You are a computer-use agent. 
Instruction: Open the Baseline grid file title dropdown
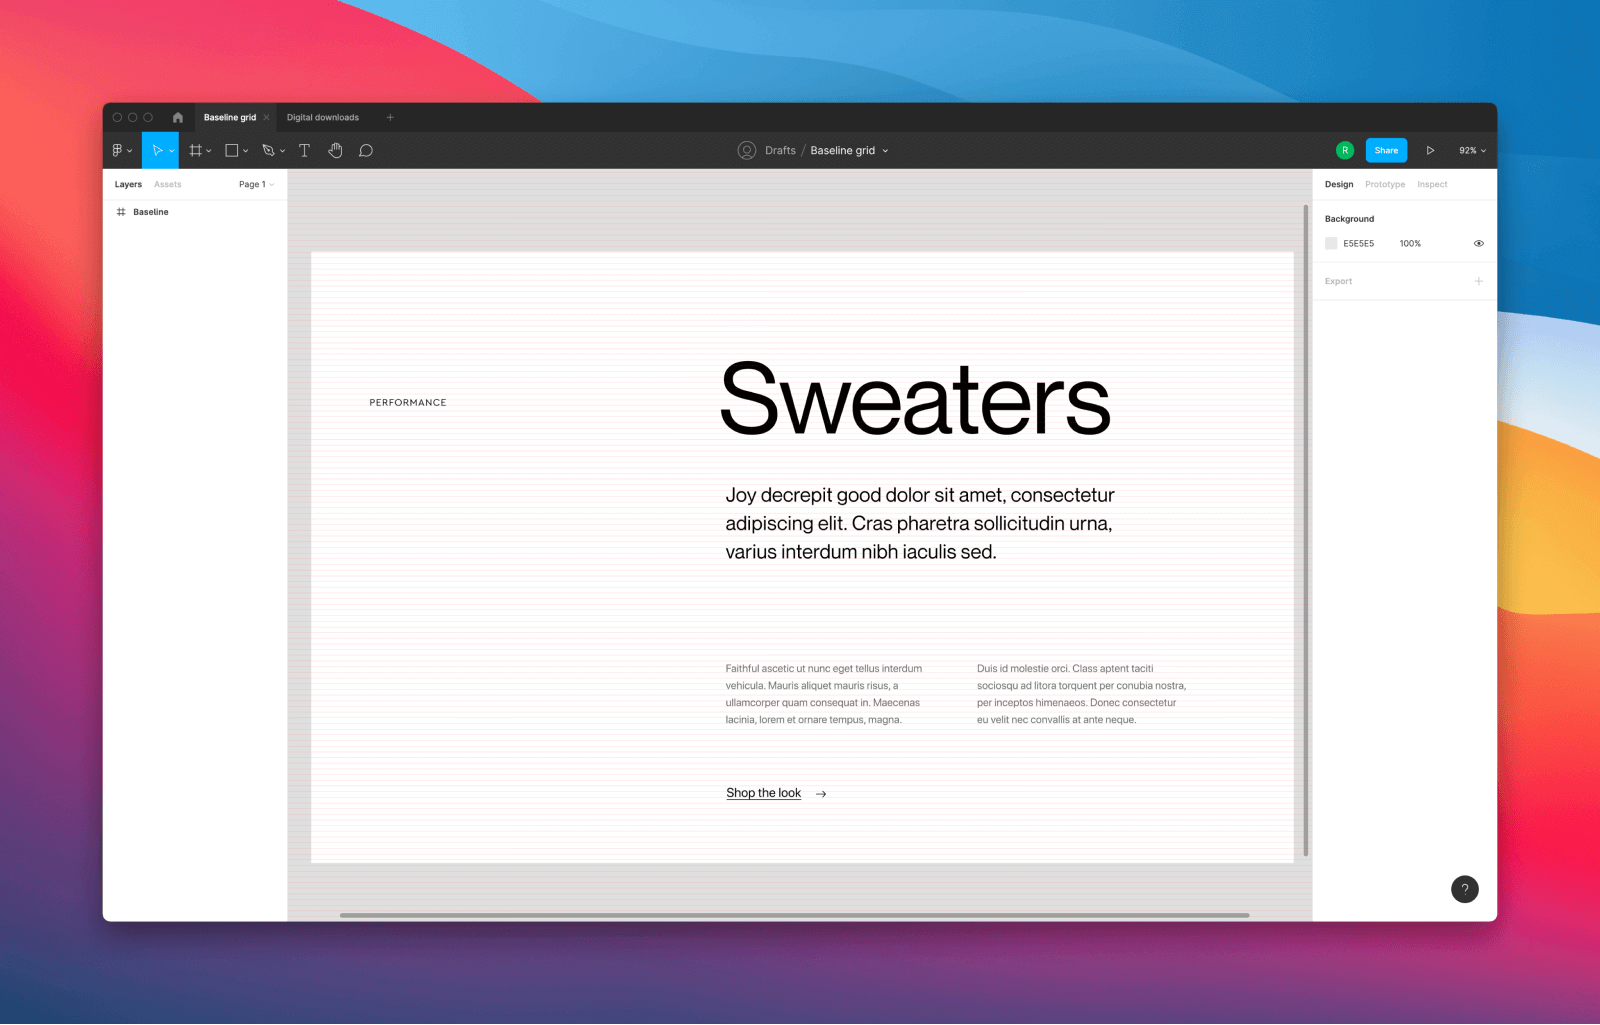click(885, 151)
